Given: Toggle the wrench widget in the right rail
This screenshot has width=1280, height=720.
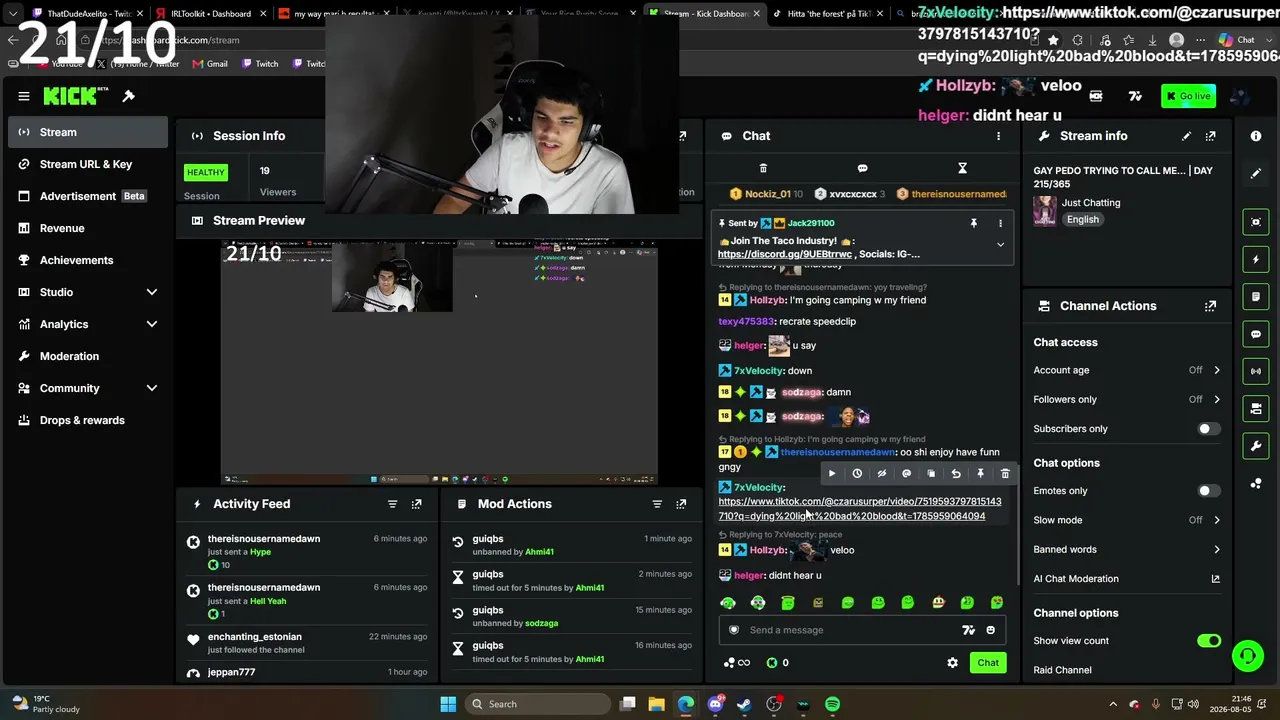Looking at the screenshot, I should tap(1256, 446).
